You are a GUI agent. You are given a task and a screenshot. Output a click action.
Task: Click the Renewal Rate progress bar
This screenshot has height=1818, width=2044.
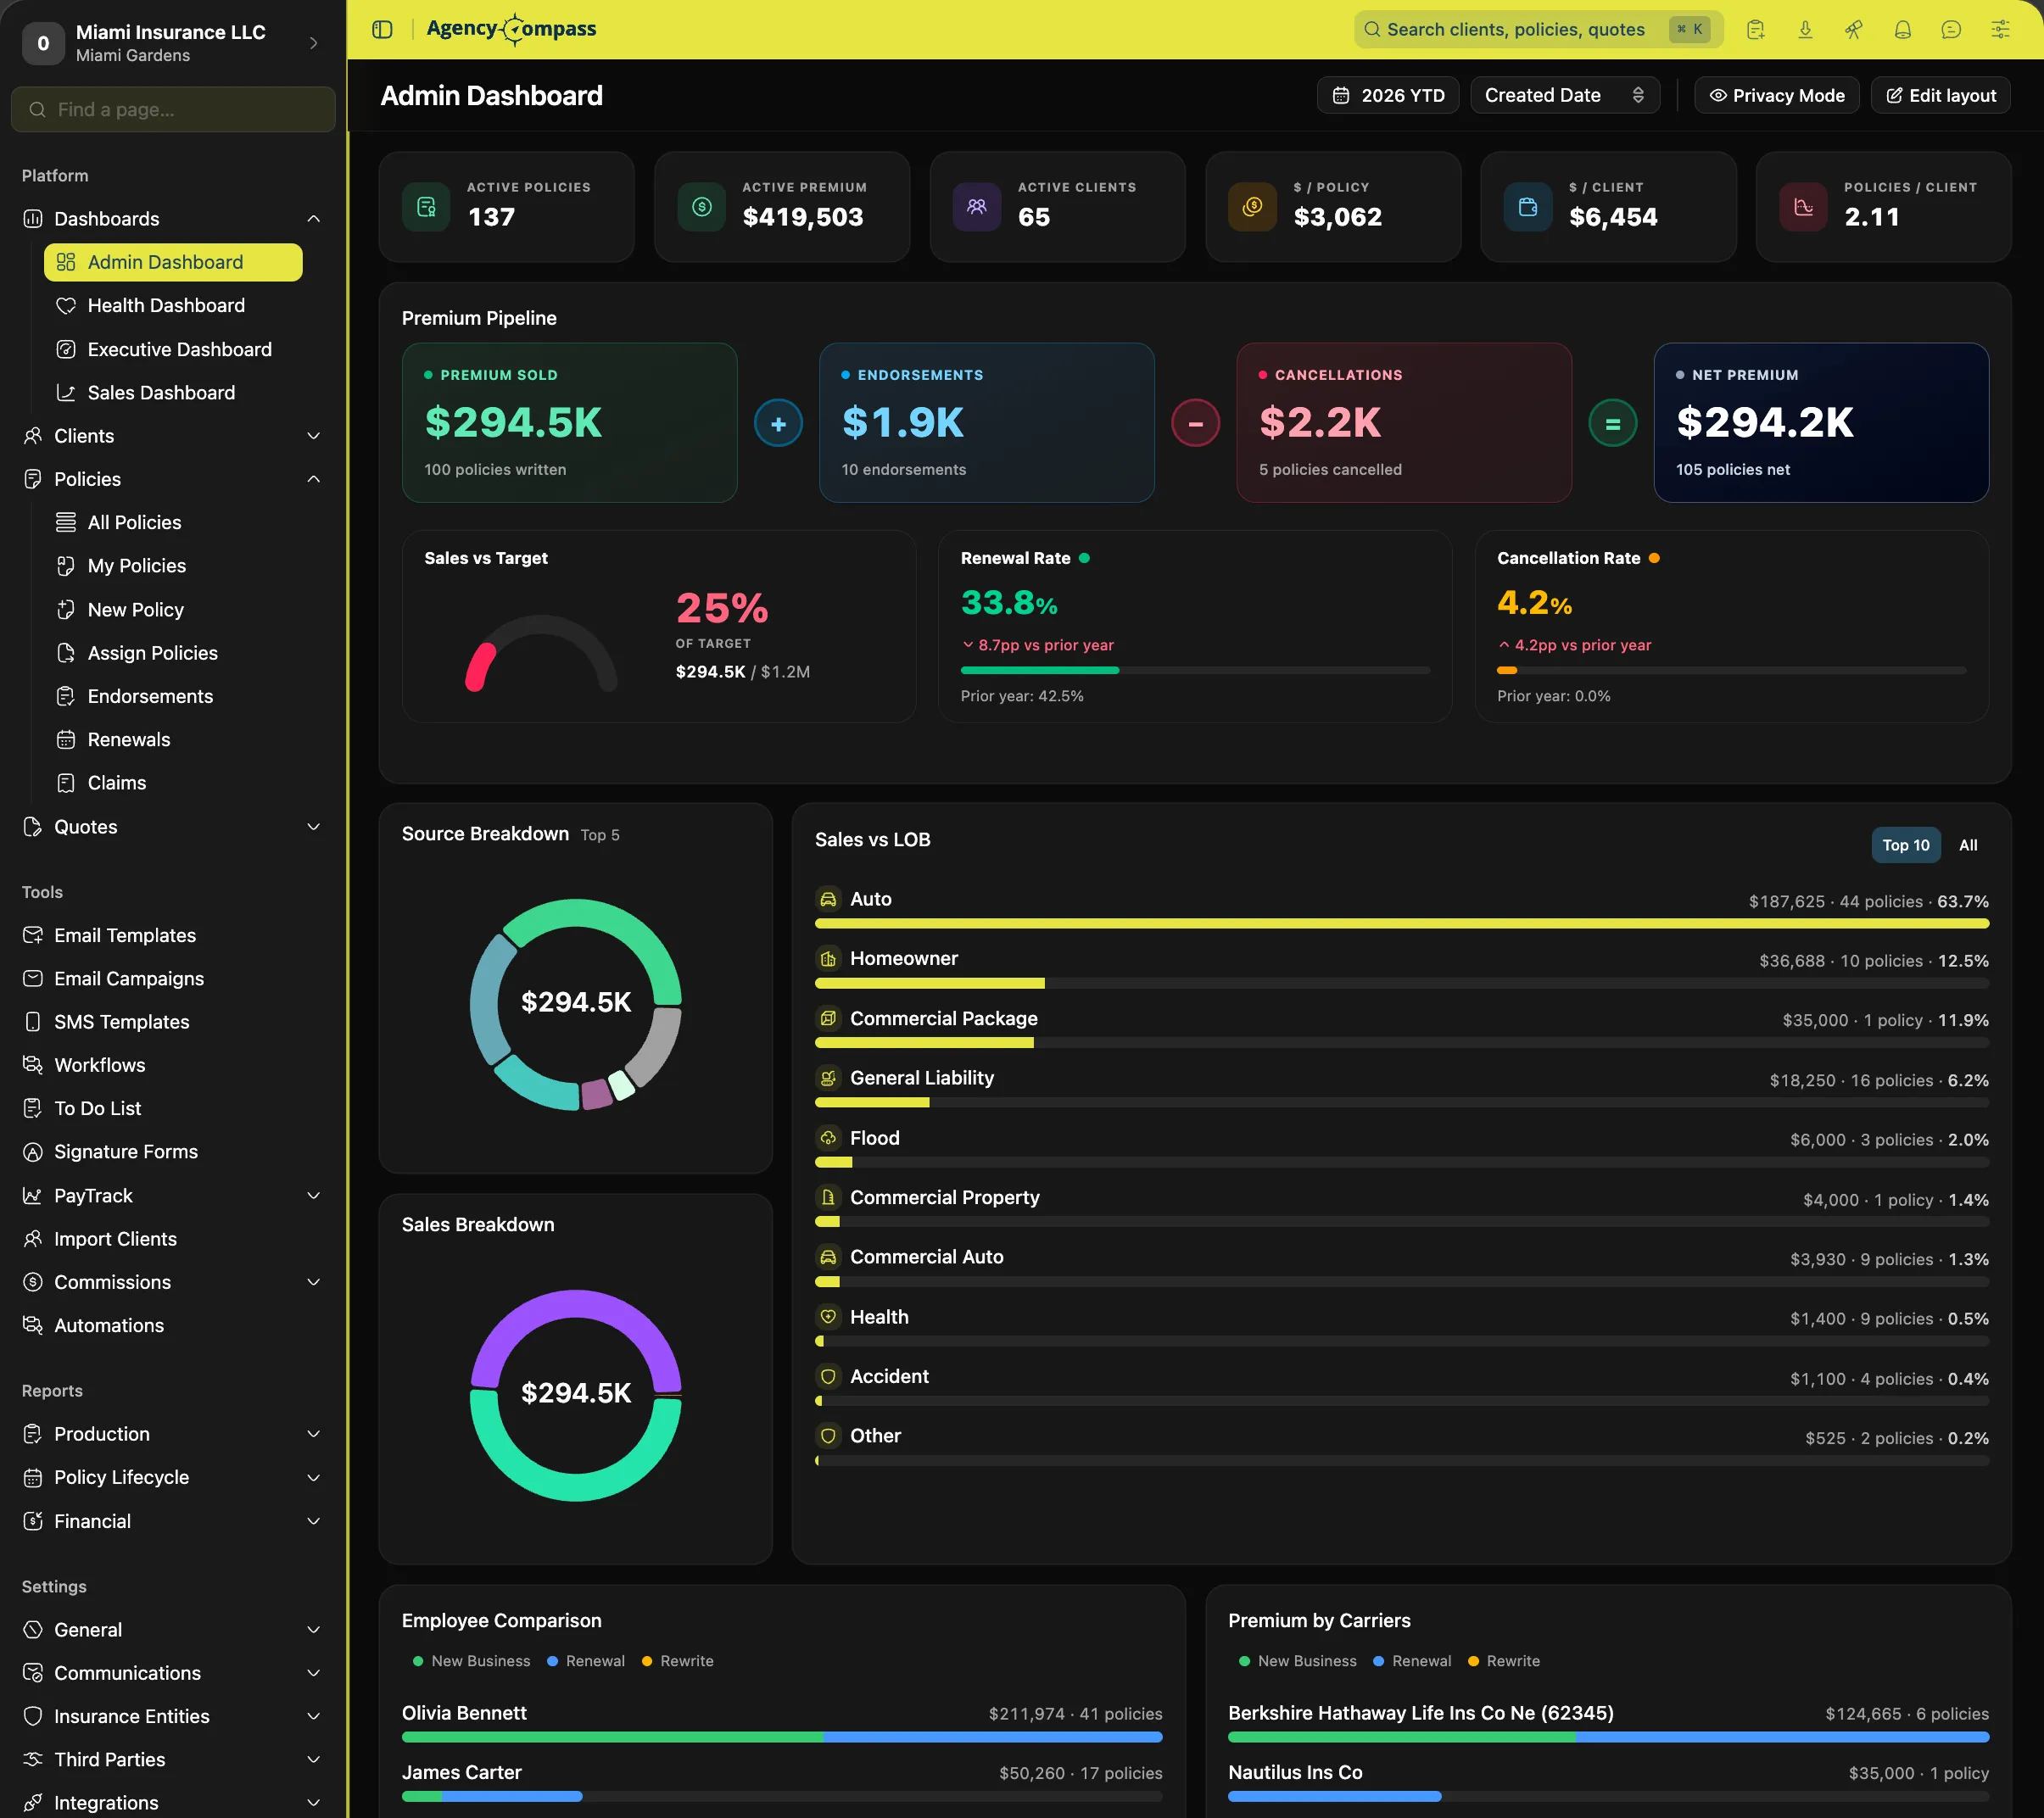tap(1195, 670)
